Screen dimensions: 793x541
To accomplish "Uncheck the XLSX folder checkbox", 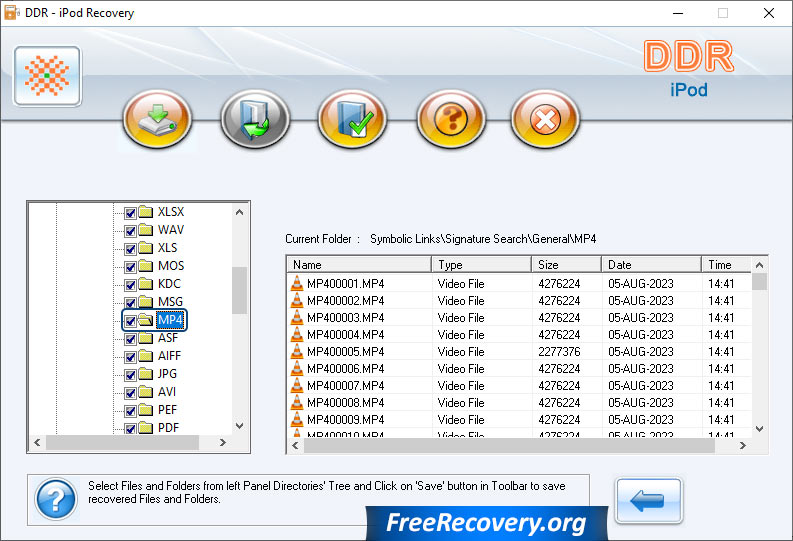I will (x=130, y=213).
